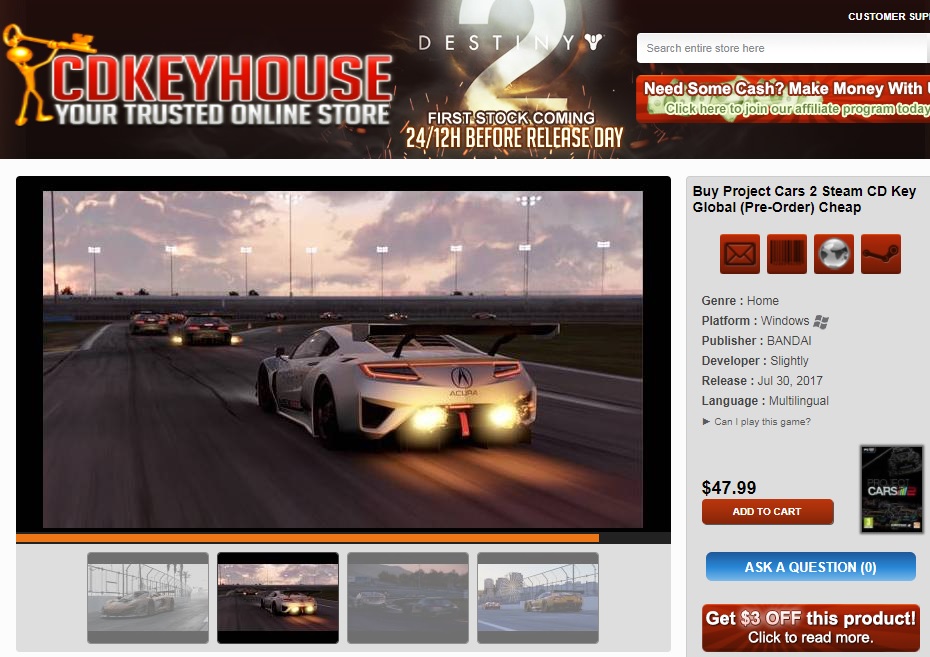The image size is (930, 657).
Task: Click the CDKeyHouse logo
Action: [198, 77]
